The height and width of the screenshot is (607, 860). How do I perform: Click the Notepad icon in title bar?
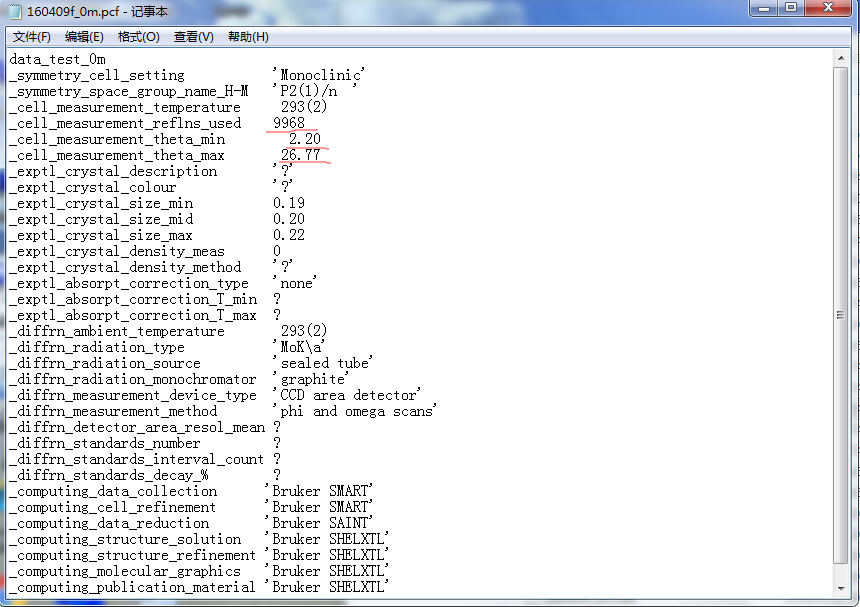coord(15,11)
